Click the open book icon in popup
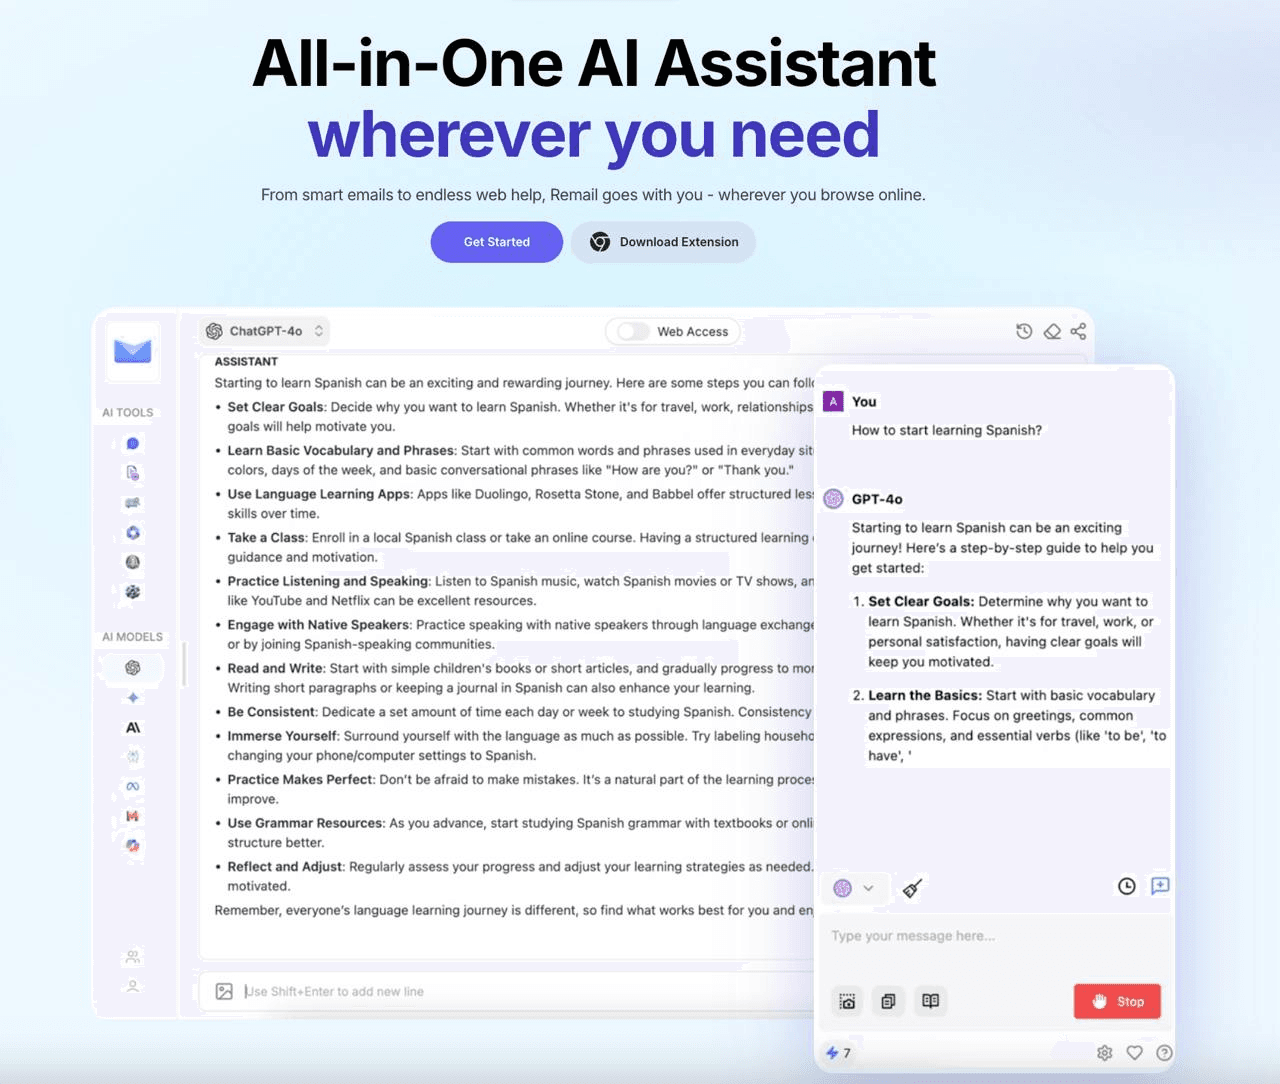Viewport: 1280px width, 1084px height. pos(930,1001)
